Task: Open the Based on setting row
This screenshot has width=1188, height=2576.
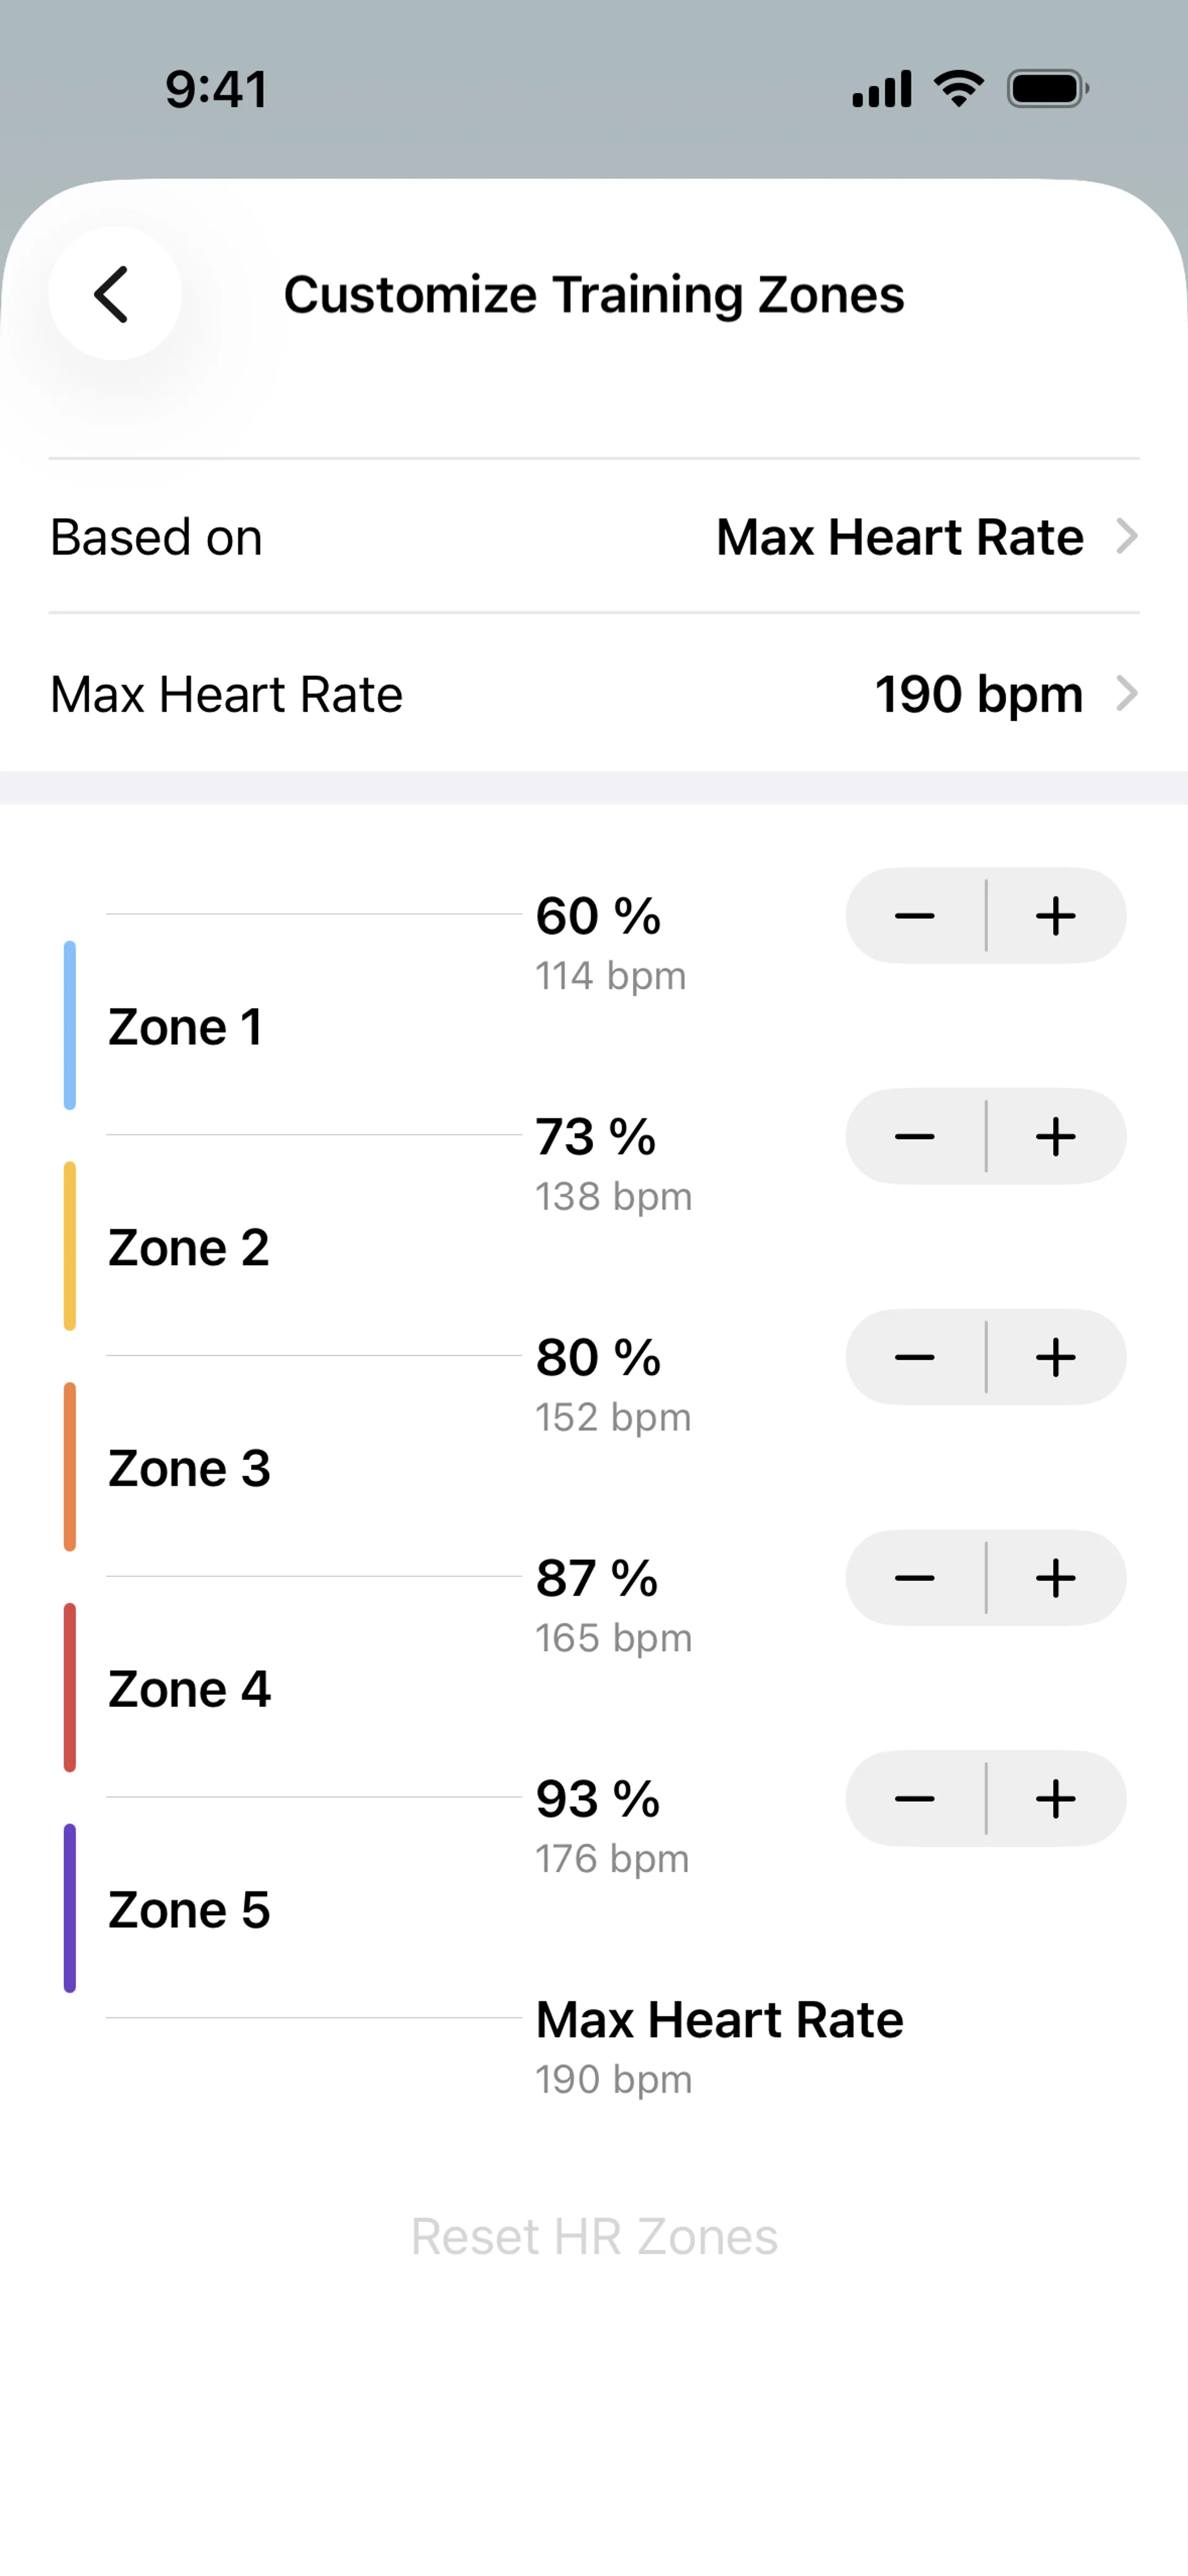Action: point(594,537)
